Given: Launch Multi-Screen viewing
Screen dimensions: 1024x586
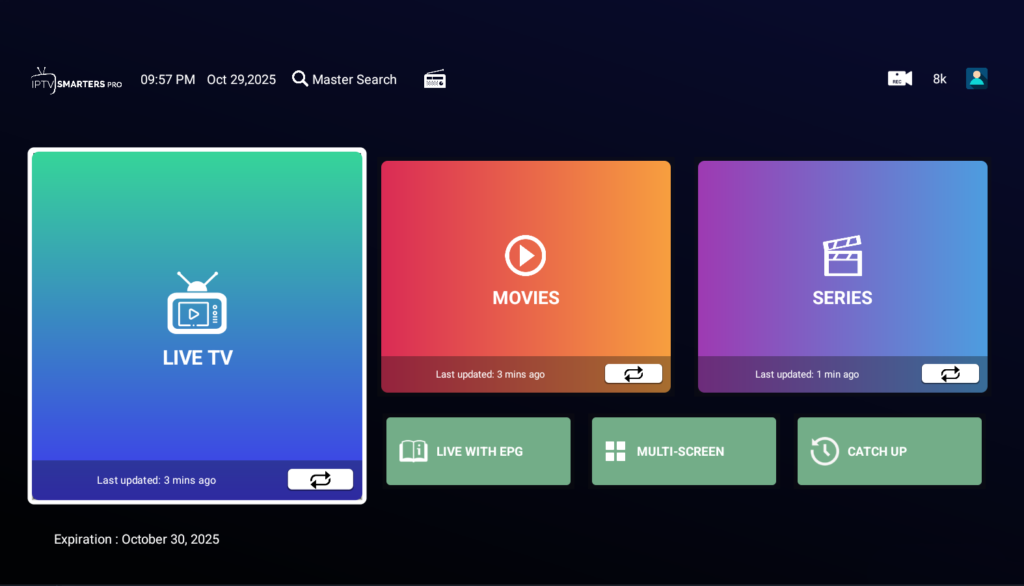Looking at the screenshot, I should (684, 451).
